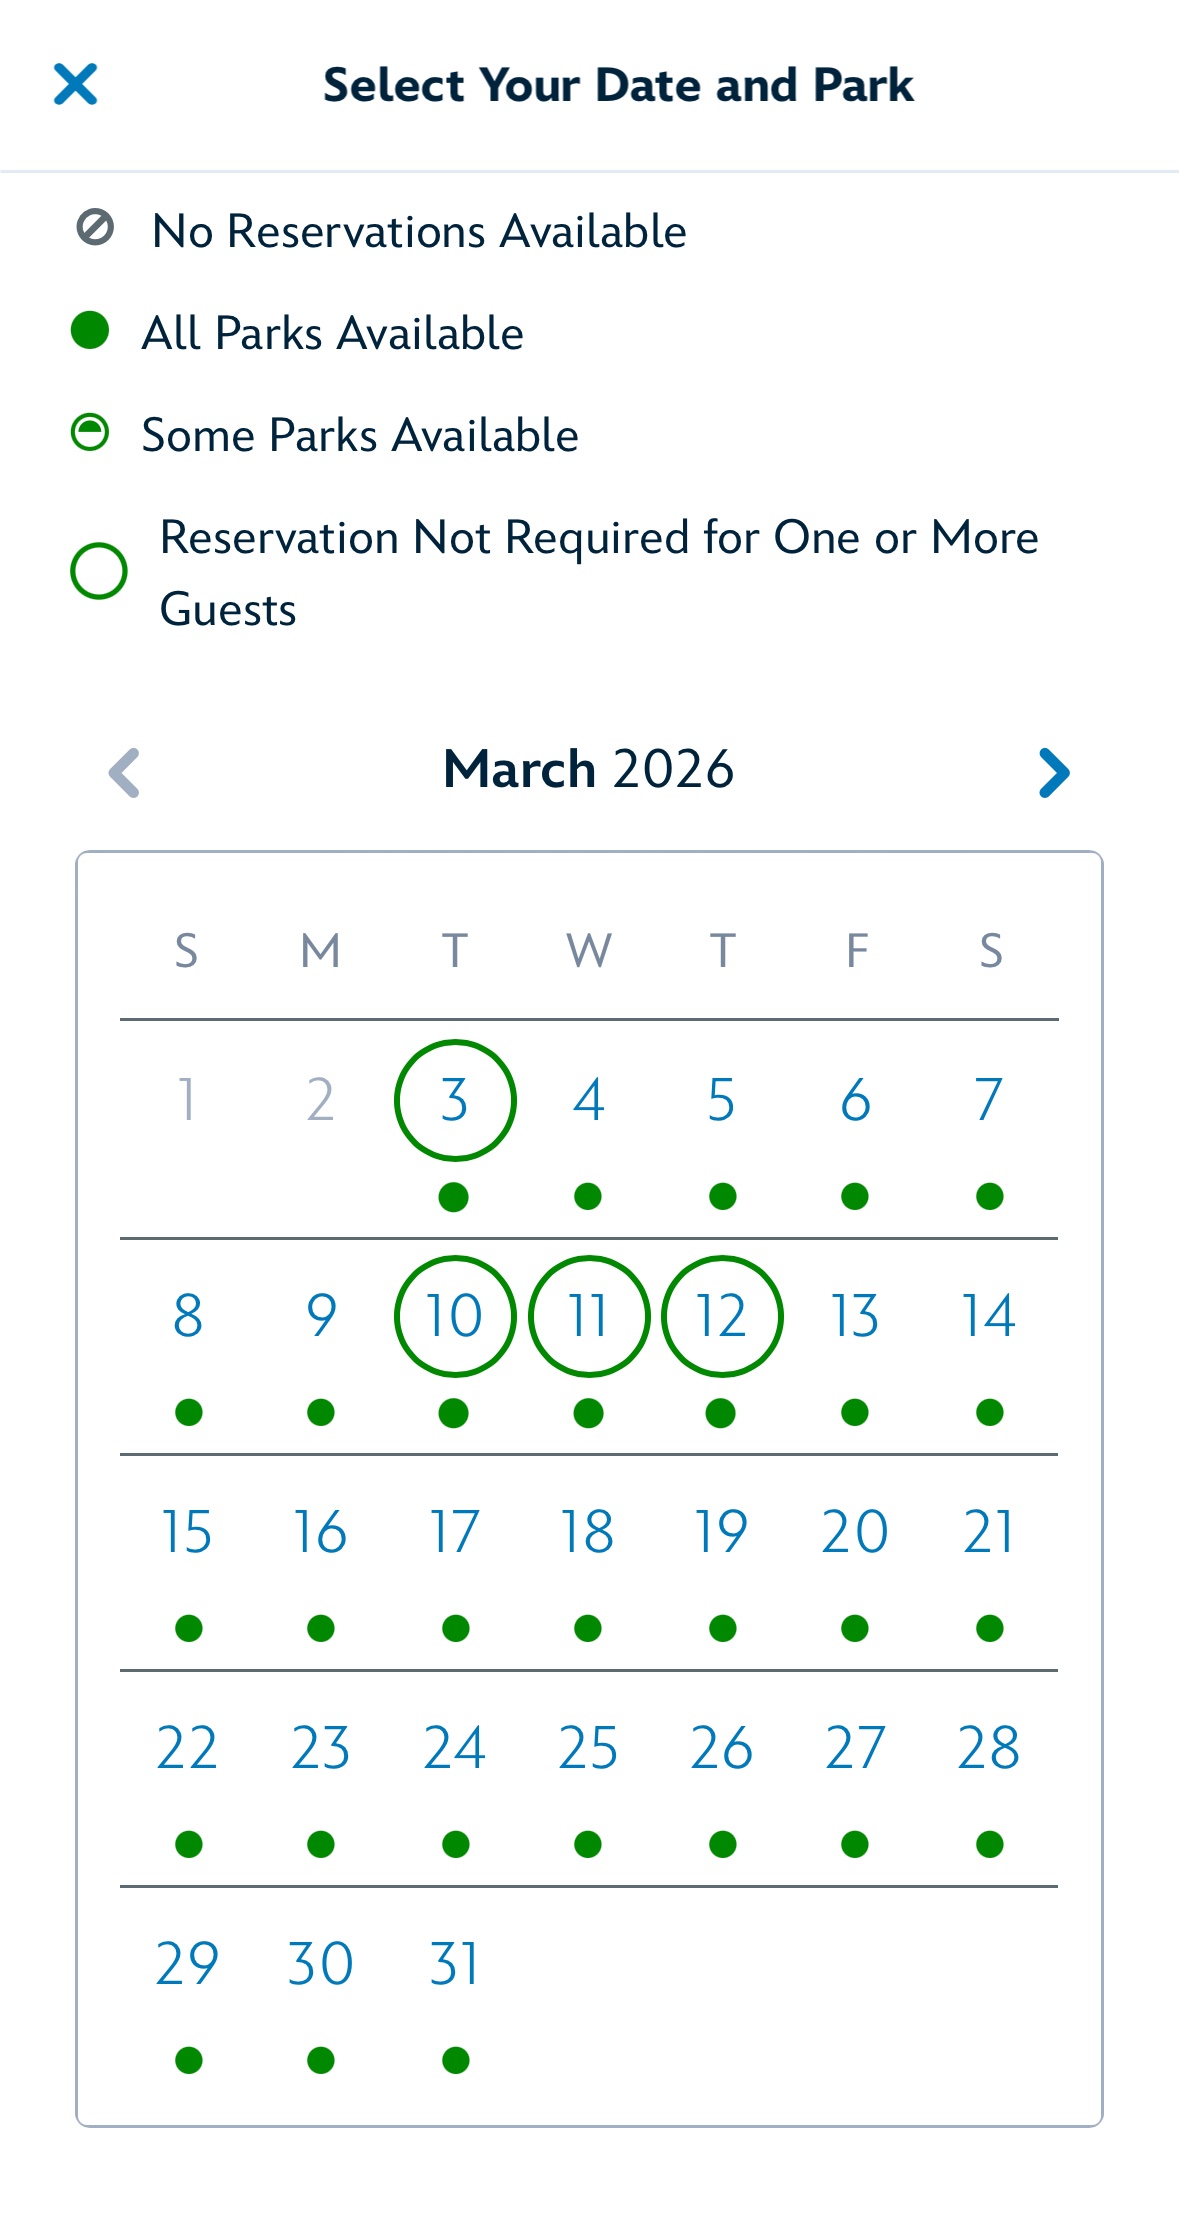Screen dimensions: 1179x2224
Task: Select Sunday March 8
Action: click(x=188, y=1316)
